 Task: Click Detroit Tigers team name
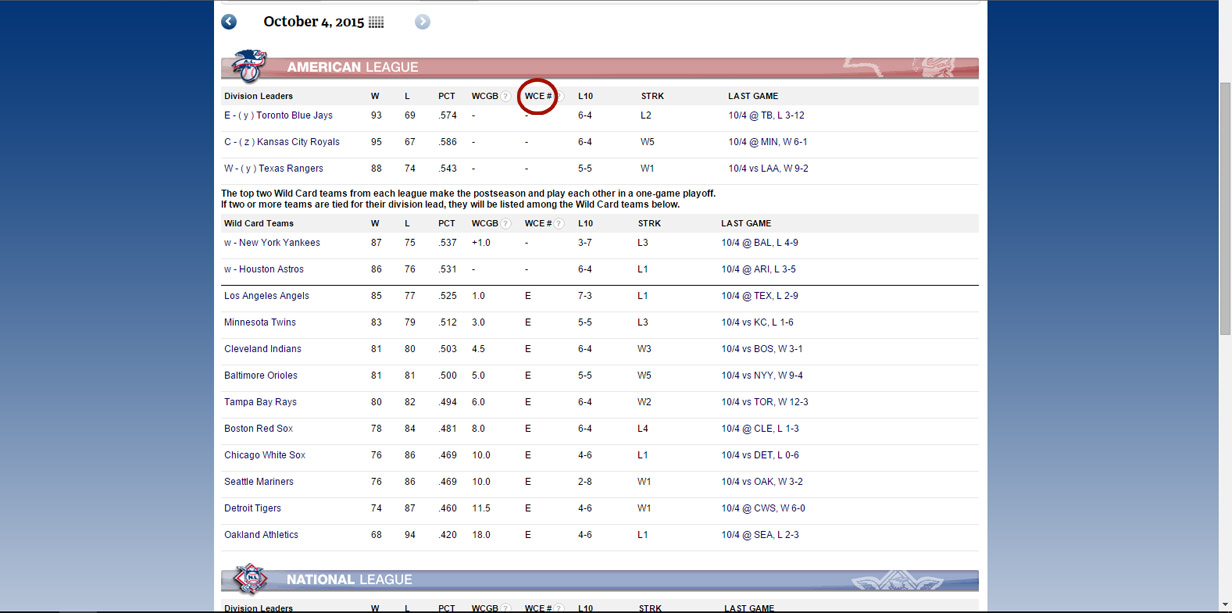click(253, 509)
